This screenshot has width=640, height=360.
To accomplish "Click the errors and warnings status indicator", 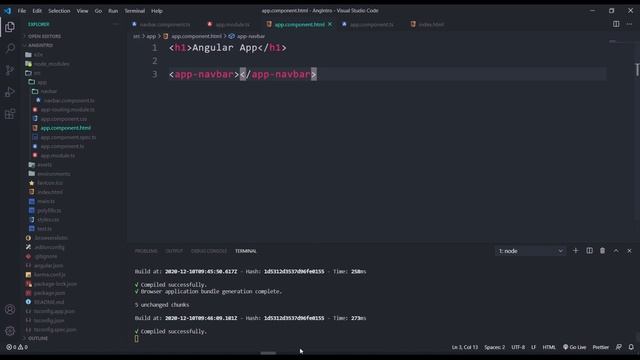I will click(17, 347).
